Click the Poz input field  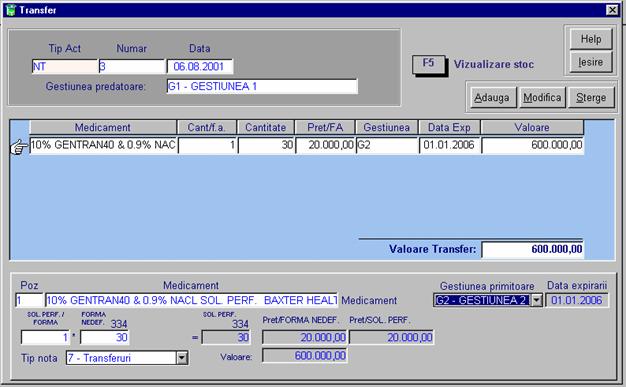[29, 300]
